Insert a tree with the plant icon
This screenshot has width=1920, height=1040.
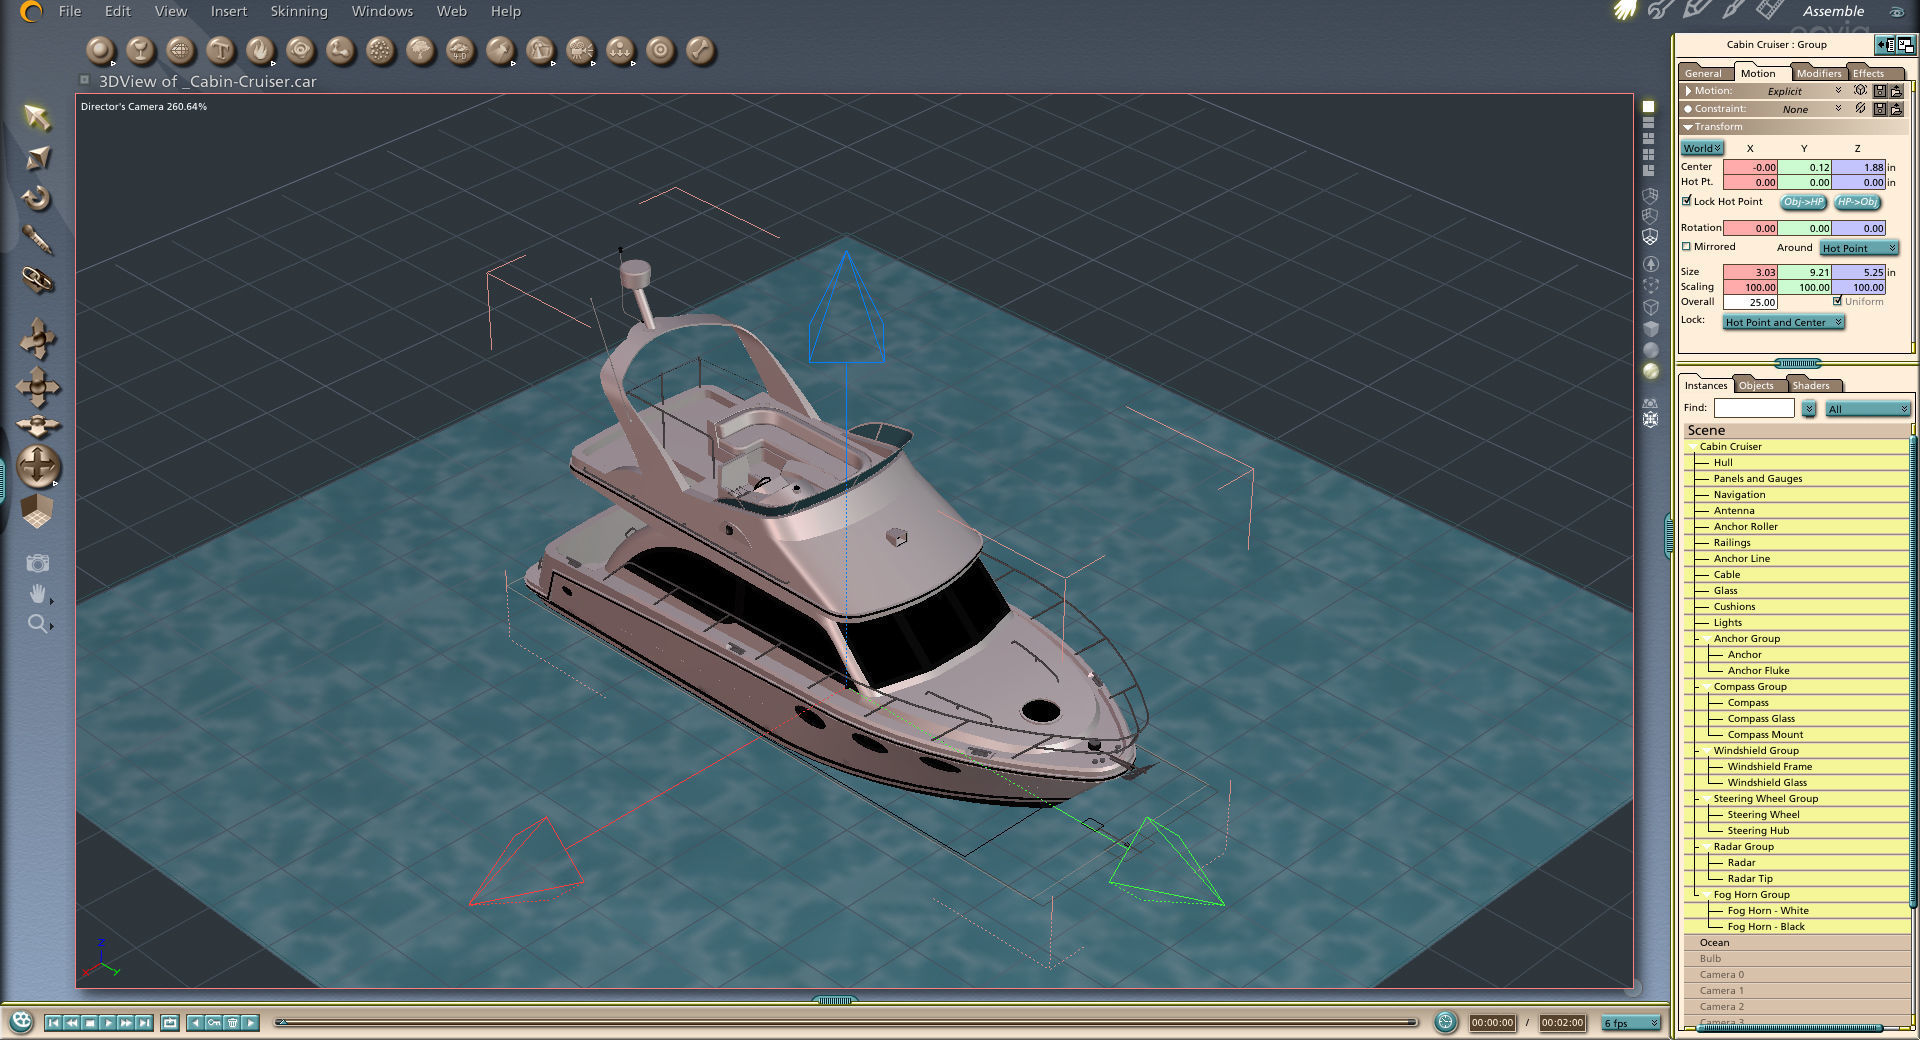tap(420, 50)
